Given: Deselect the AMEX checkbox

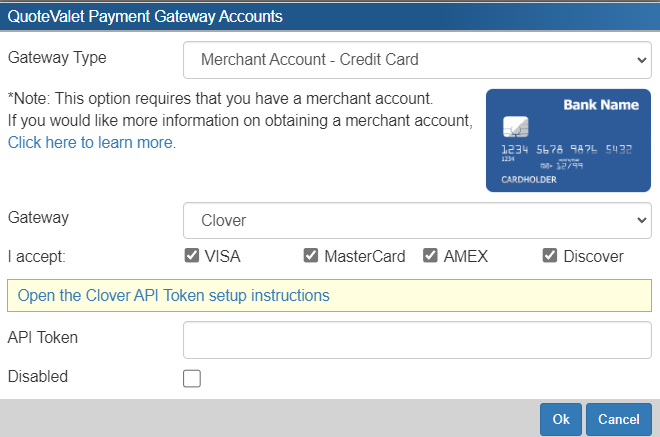Looking at the screenshot, I should (431, 255).
